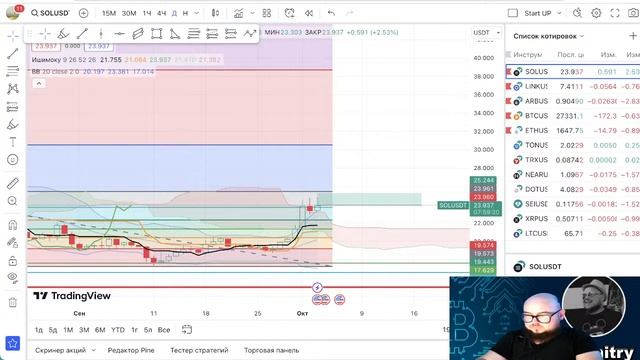Toggle stay in drawing mode pencil lock

(13, 243)
